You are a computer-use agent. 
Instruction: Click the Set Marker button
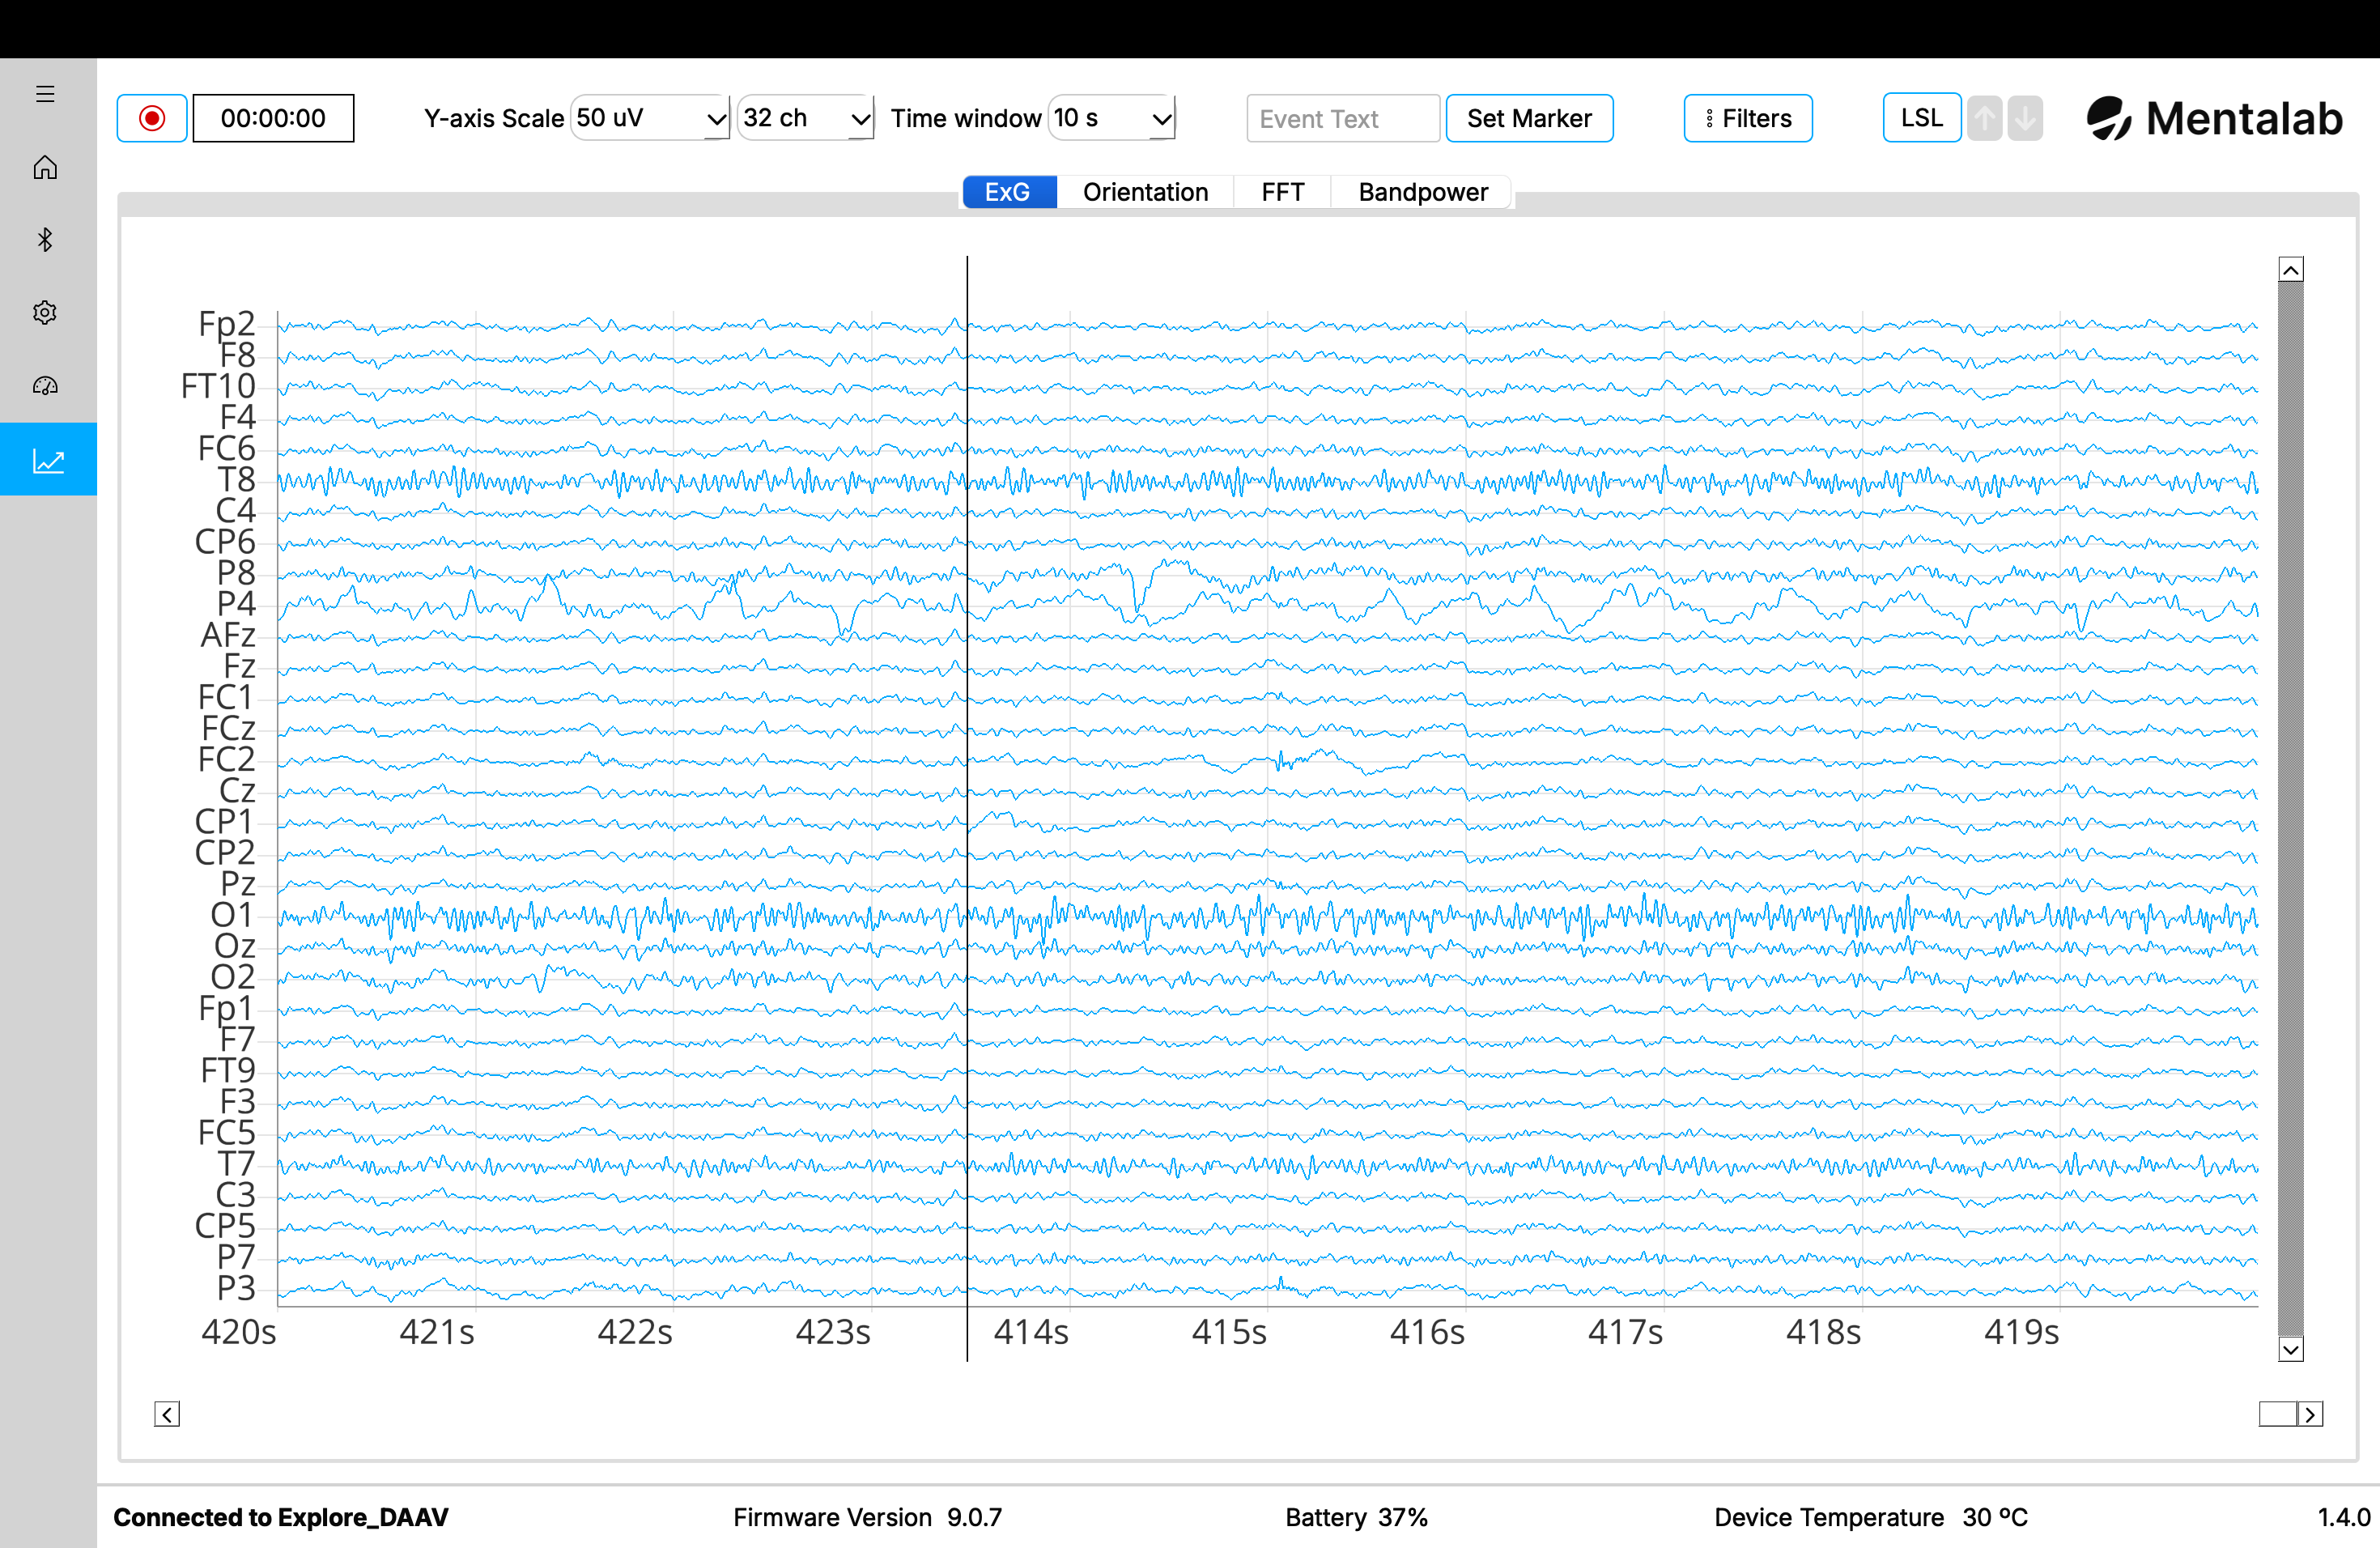point(1528,119)
